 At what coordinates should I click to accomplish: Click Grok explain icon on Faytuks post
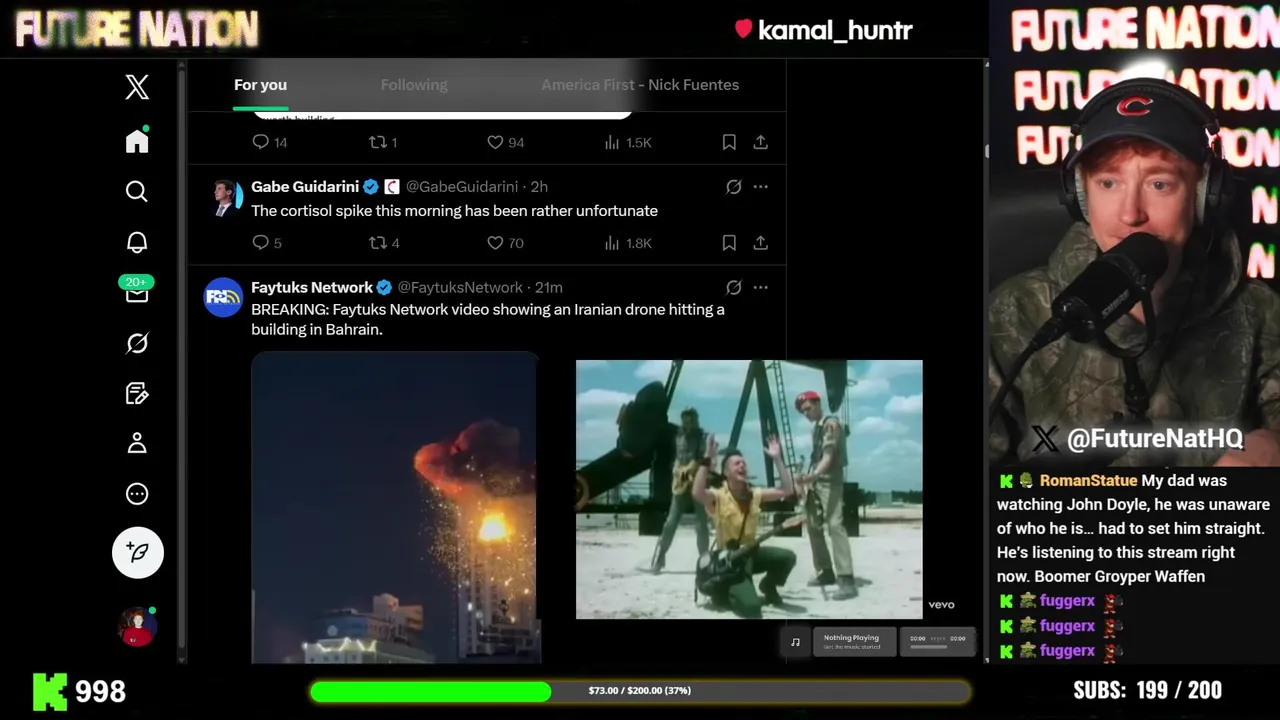[733, 288]
